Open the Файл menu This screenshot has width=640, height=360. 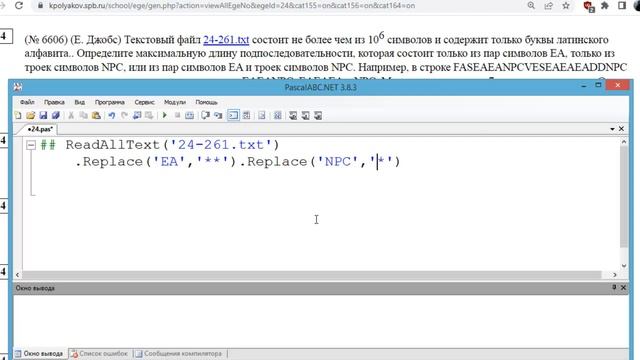click(x=27, y=102)
